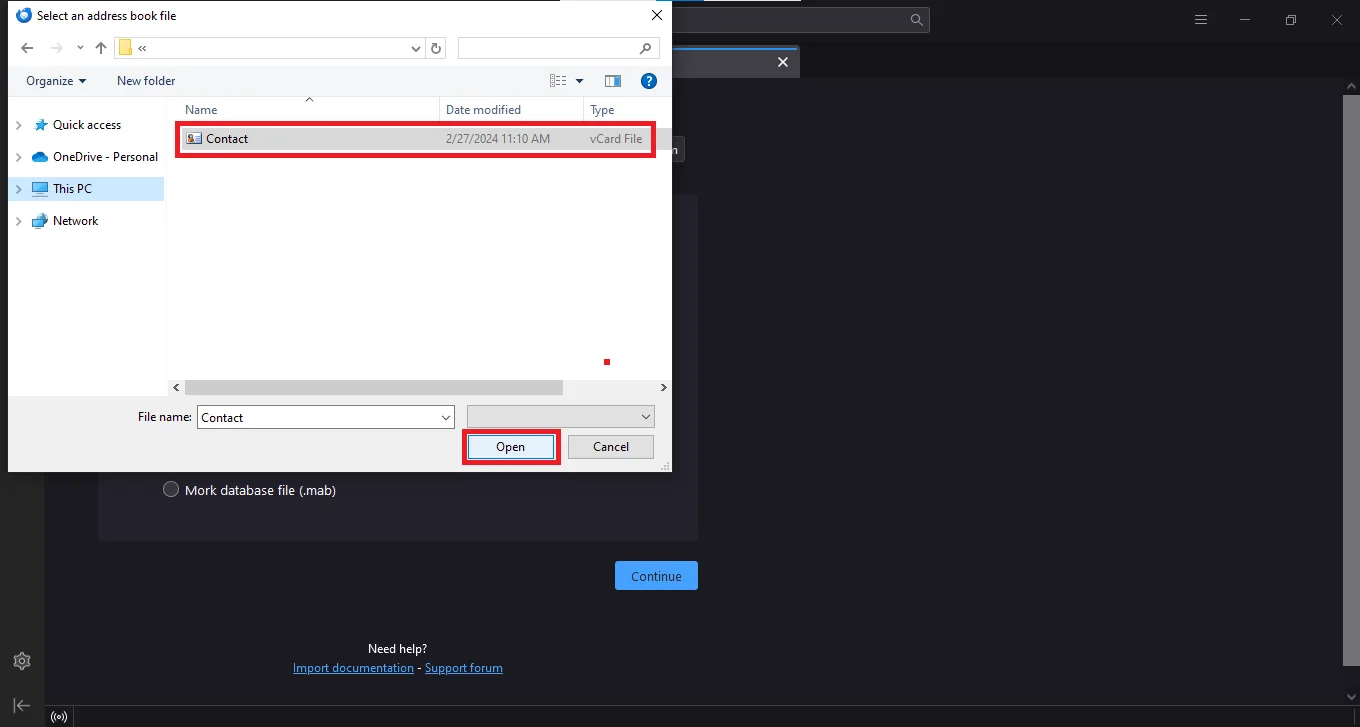Image resolution: width=1360 pixels, height=727 pixels.
Task: Open Recent locations dropdown chevron
Action: coord(81,48)
